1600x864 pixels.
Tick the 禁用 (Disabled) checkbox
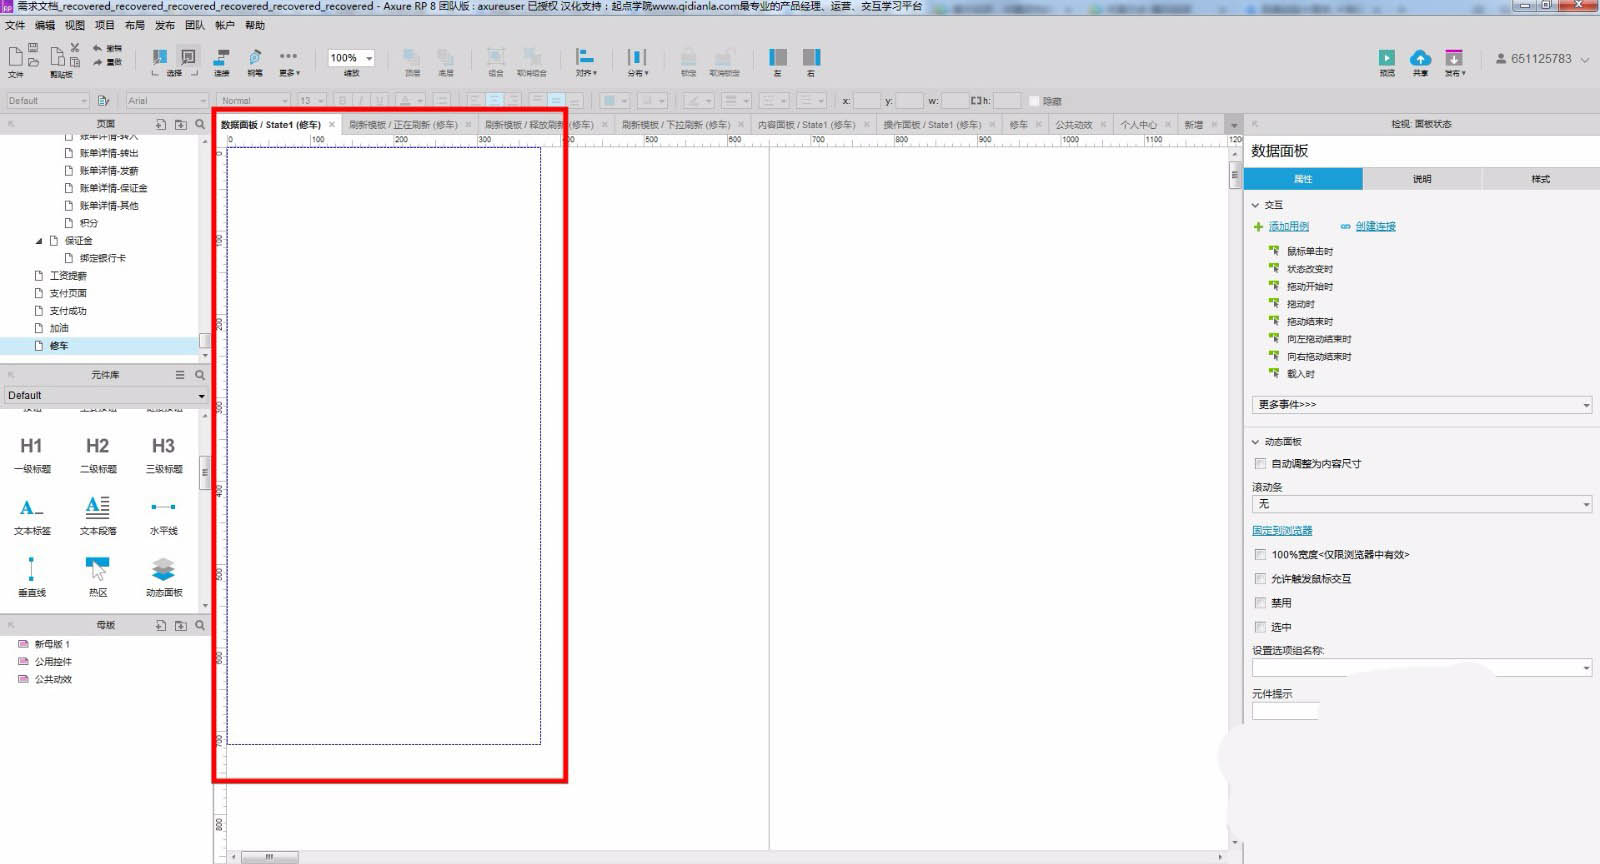[1260, 603]
